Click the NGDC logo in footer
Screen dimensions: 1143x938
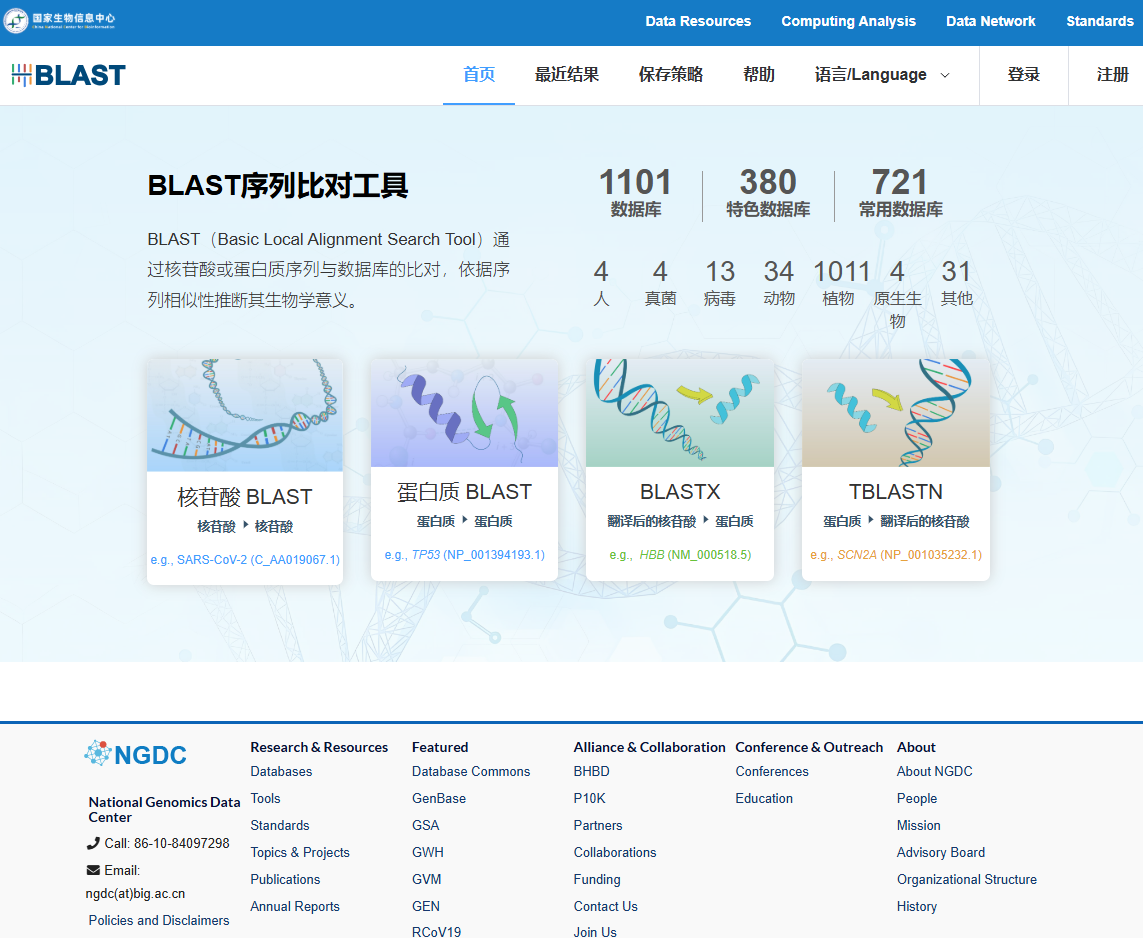[x=136, y=754]
